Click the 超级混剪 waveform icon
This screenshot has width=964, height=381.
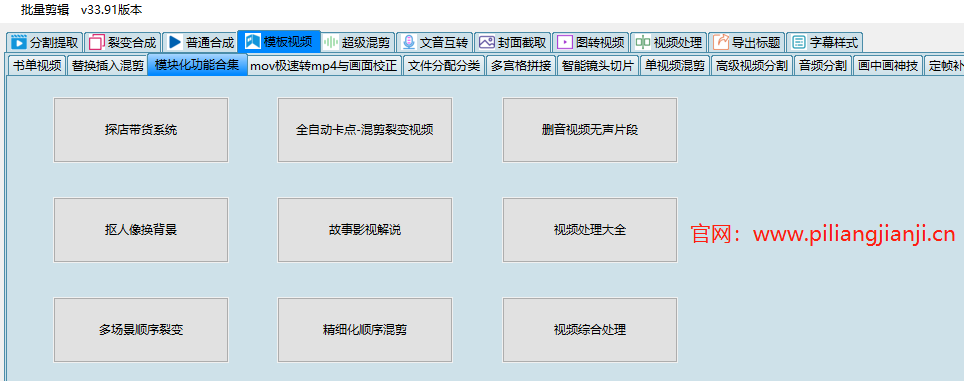331,42
